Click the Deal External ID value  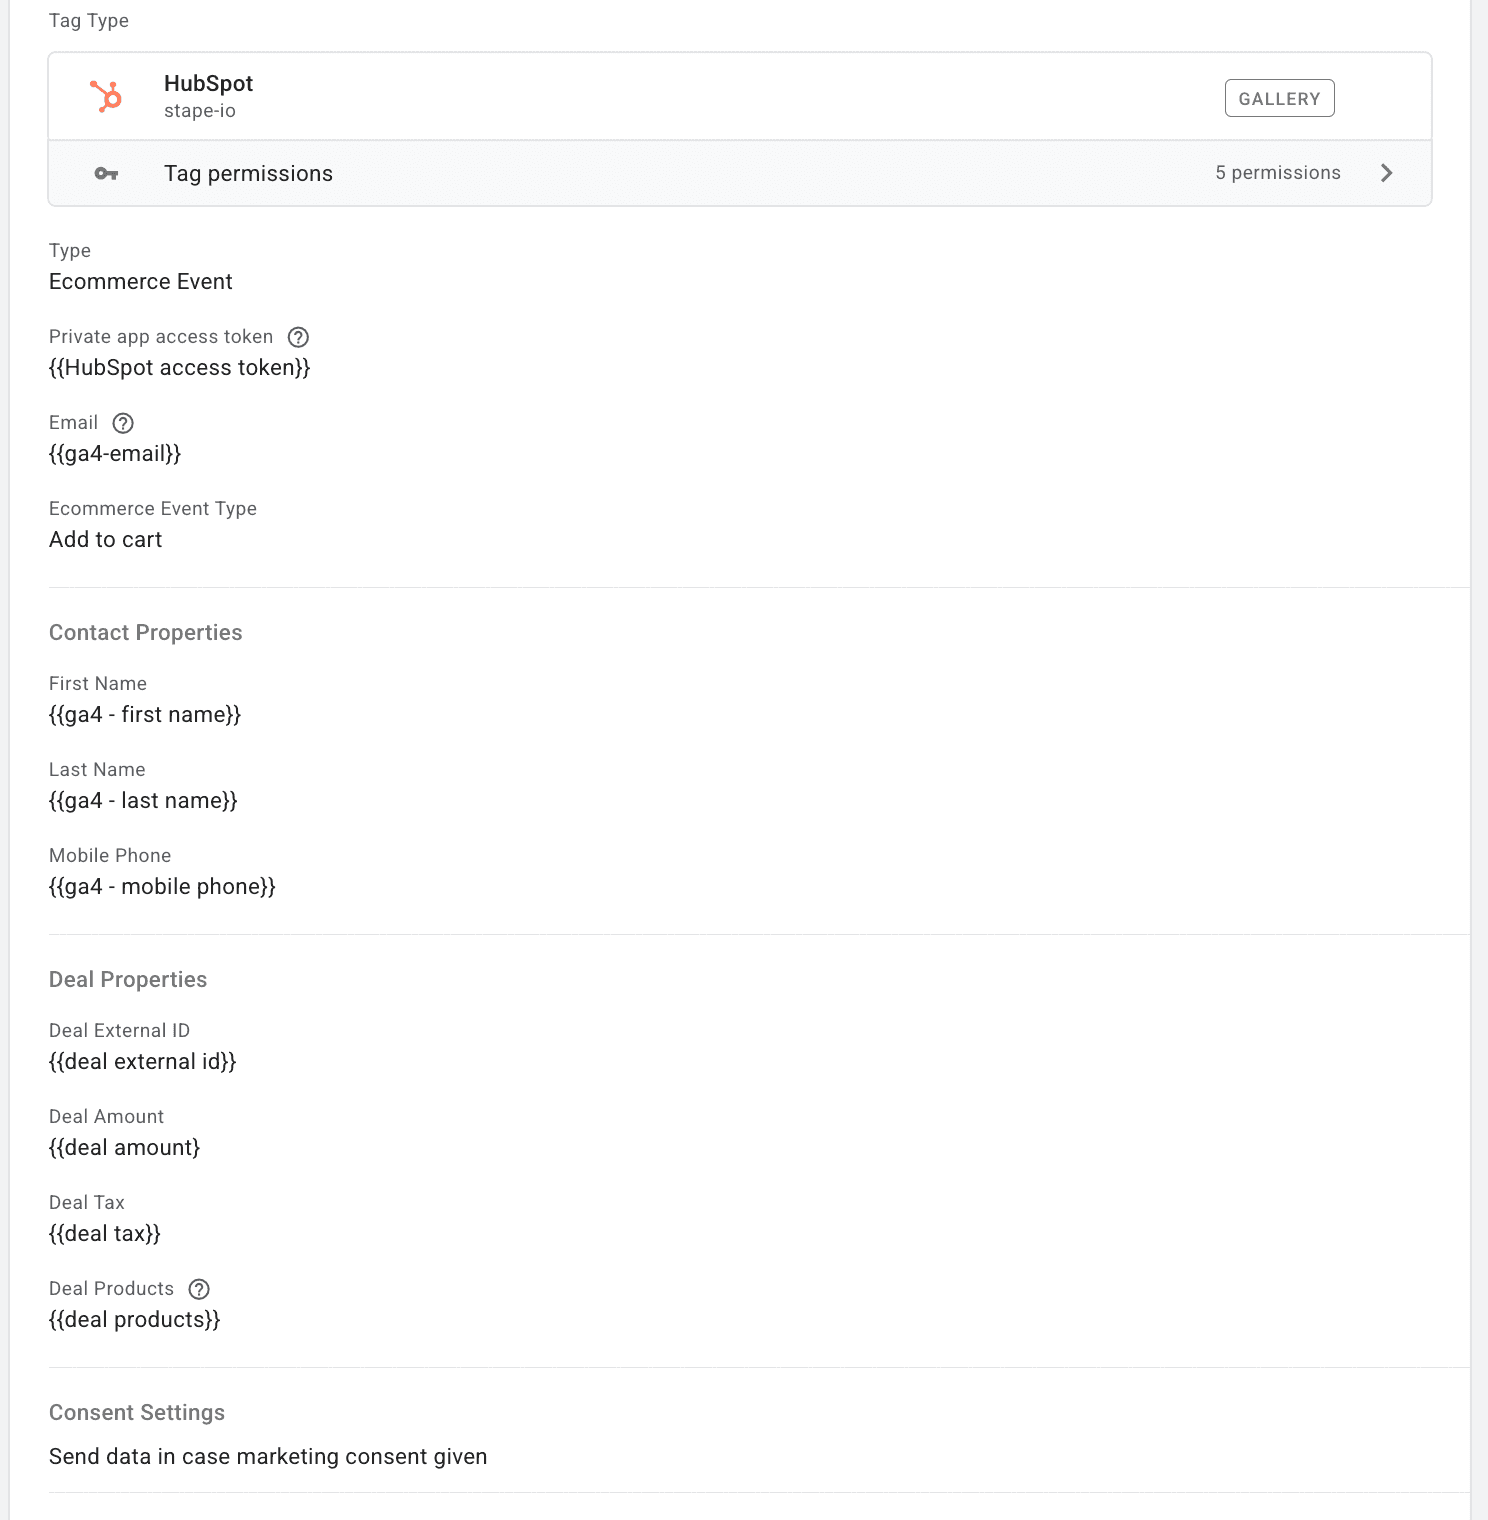click(142, 1061)
